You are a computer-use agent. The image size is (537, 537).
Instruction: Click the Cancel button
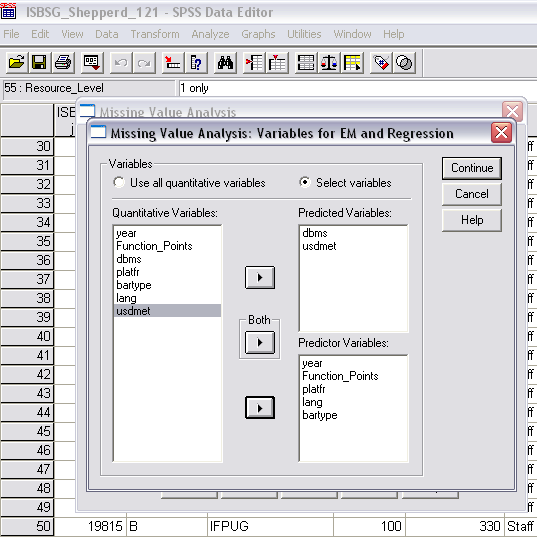tap(472, 194)
